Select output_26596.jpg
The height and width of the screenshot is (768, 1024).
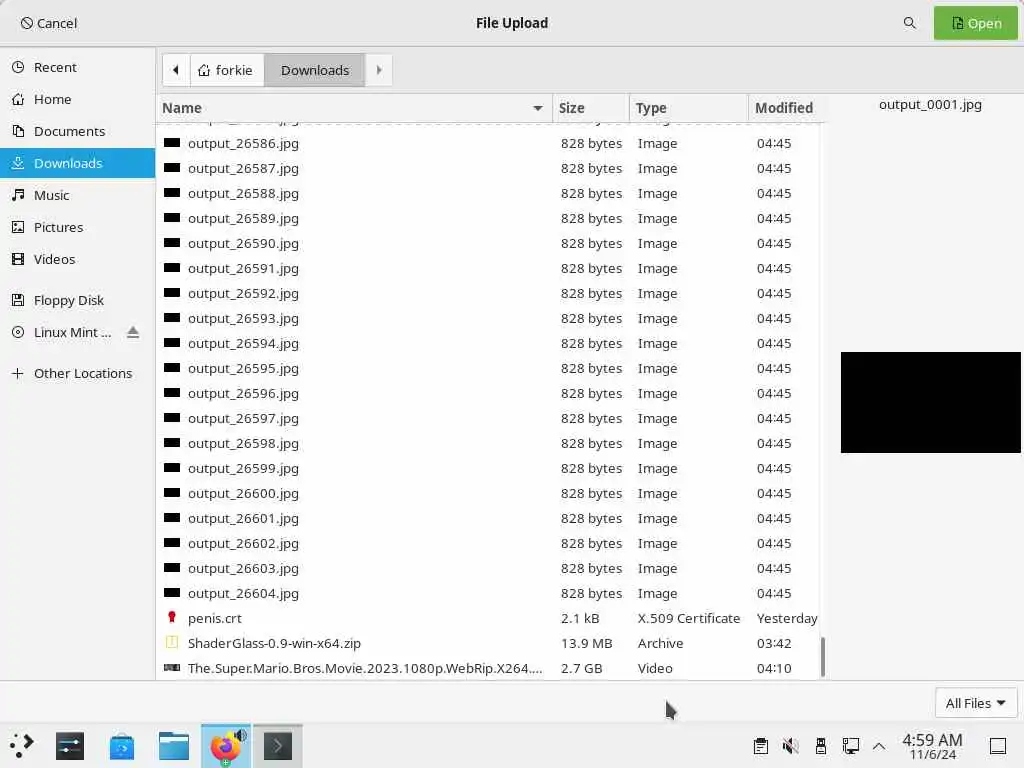coord(487,394)
